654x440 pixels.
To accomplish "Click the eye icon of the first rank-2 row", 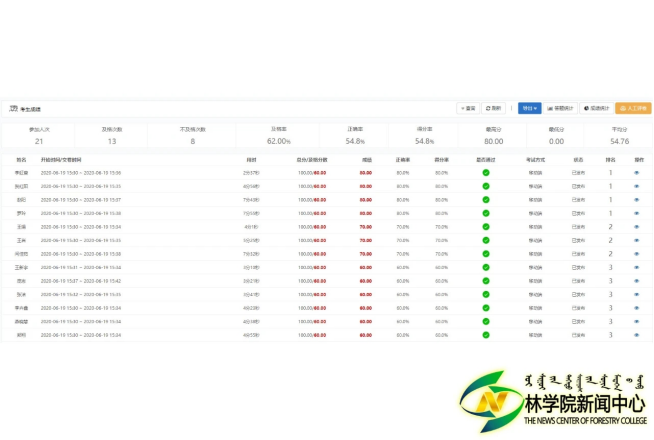I will pyautogui.click(x=638, y=227).
